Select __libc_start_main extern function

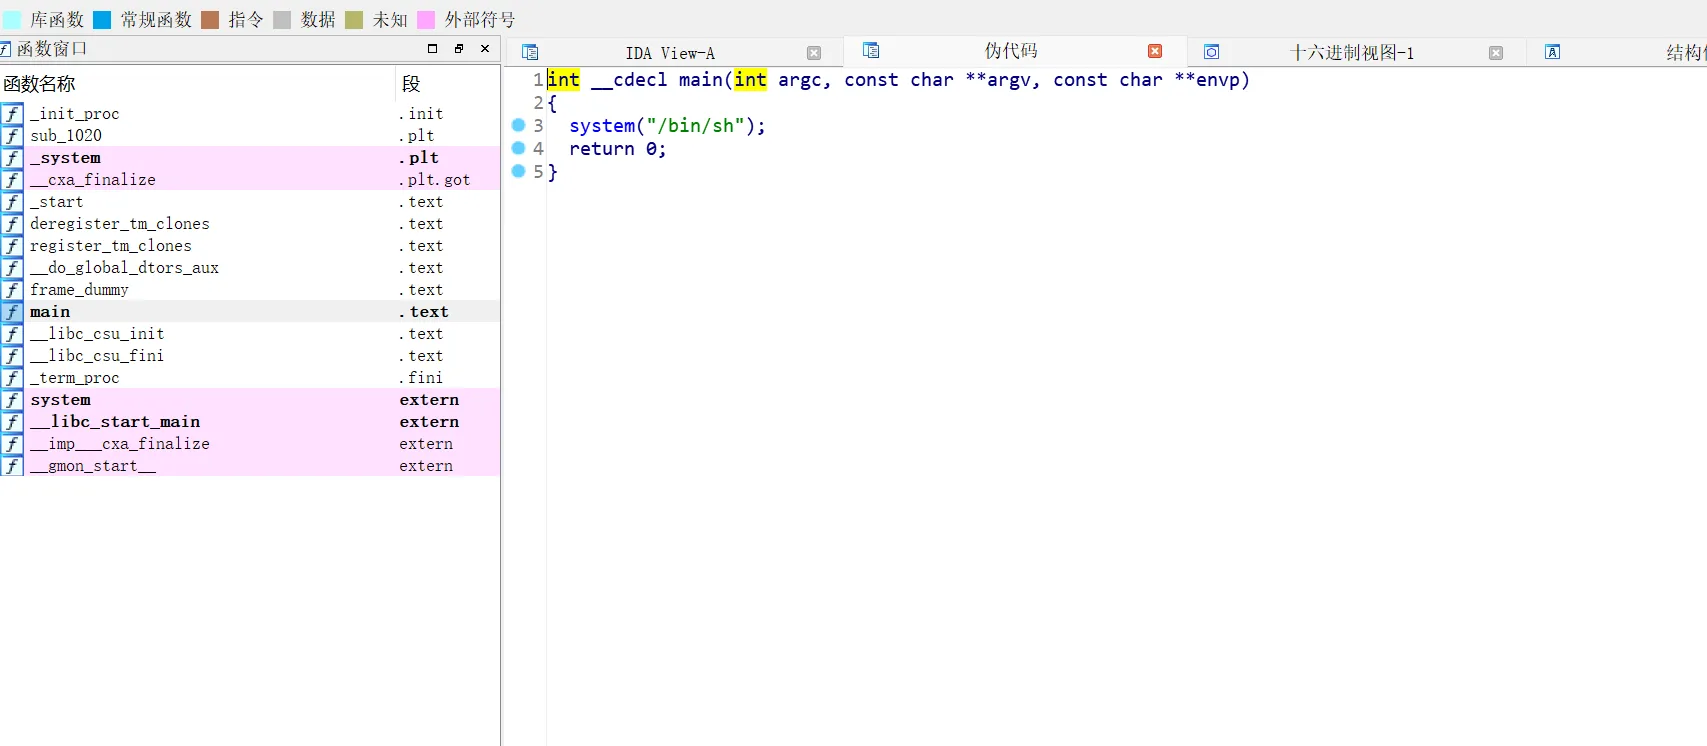click(x=250, y=422)
